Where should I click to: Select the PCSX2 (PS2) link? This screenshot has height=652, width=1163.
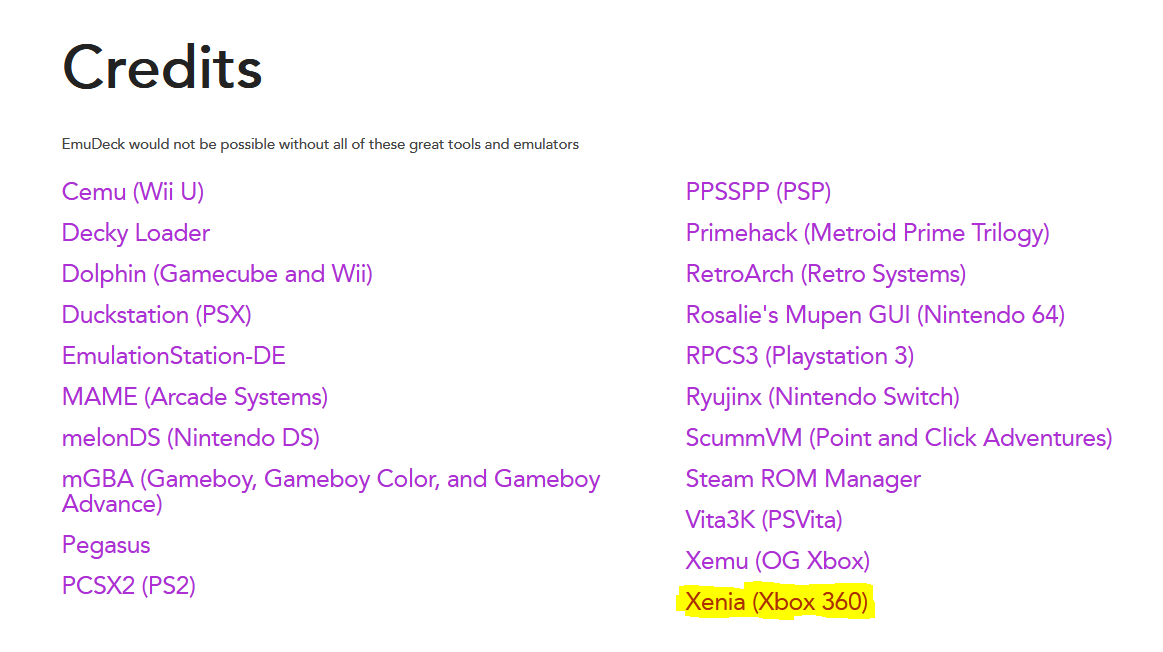129,586
